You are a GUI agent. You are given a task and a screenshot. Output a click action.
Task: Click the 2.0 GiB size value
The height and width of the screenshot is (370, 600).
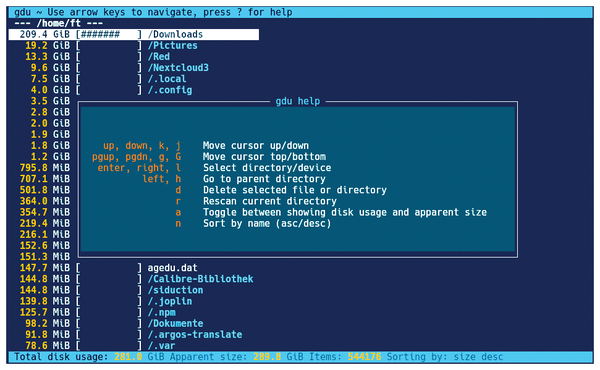51,123
